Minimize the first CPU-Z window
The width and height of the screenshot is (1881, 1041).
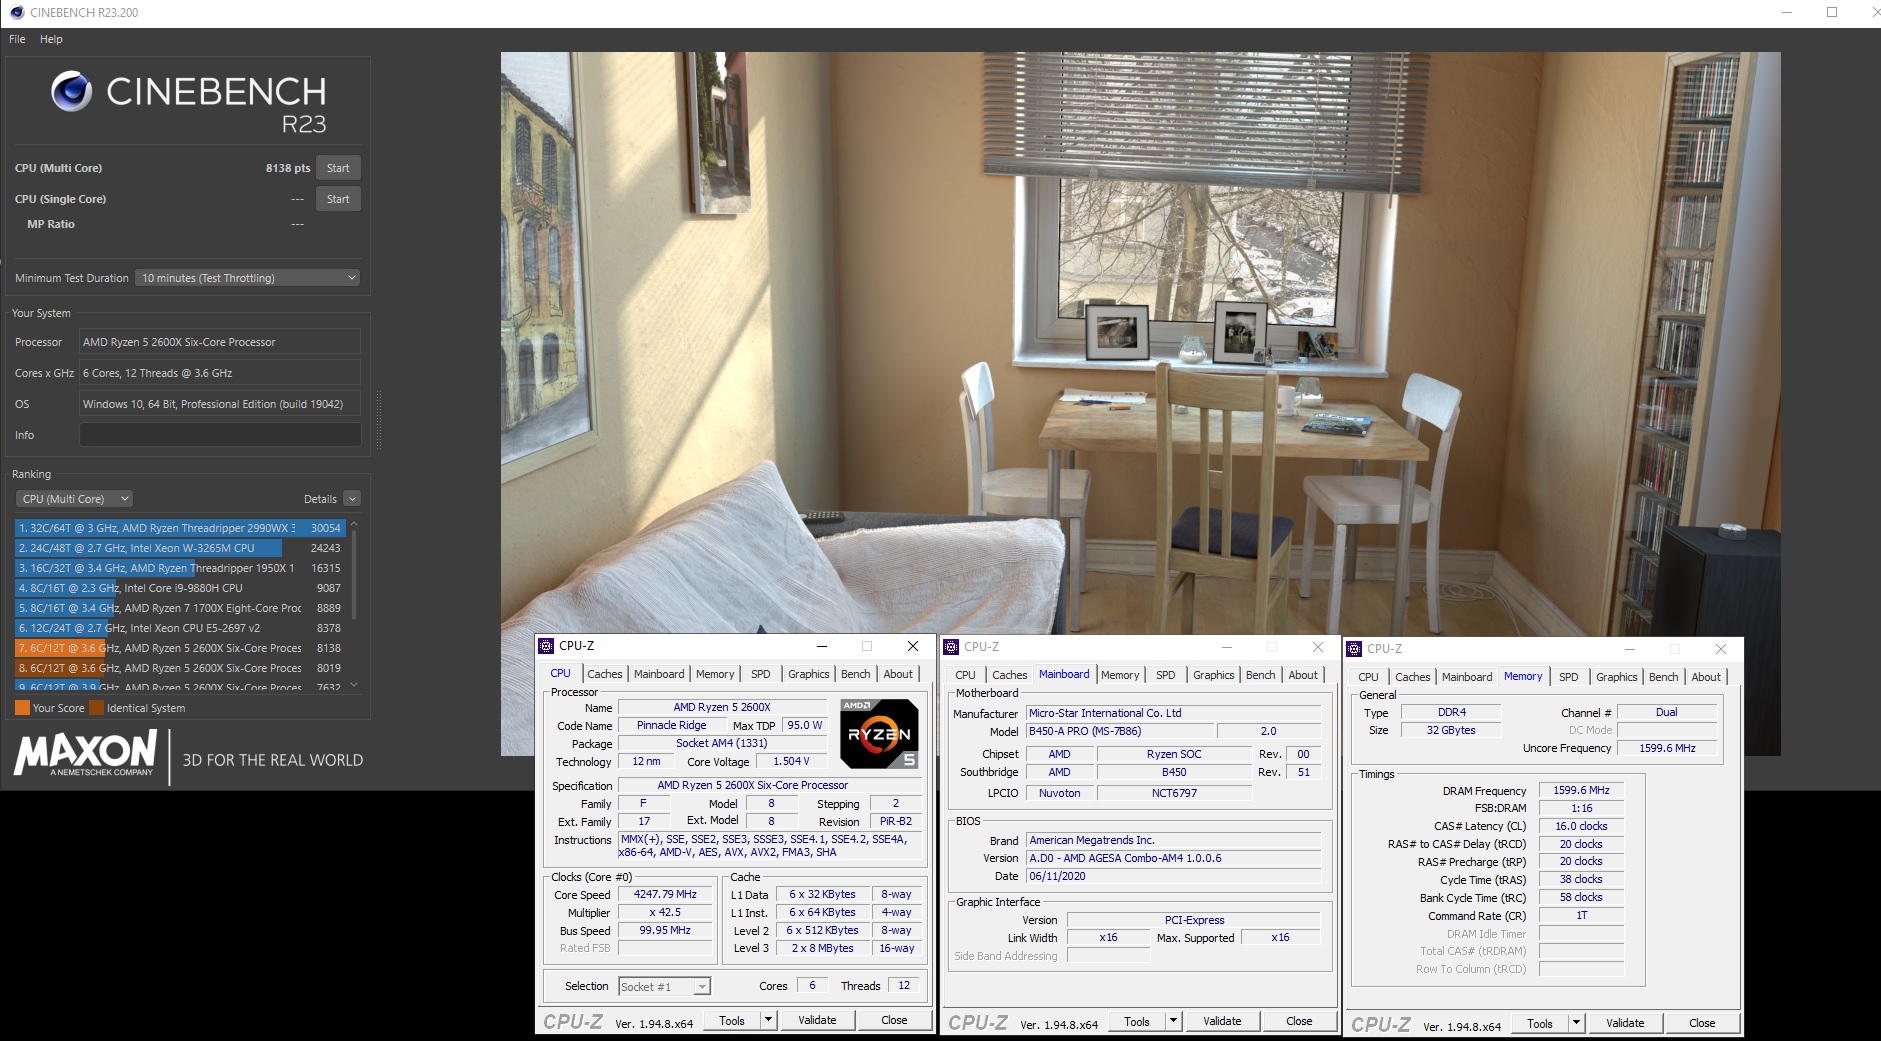[821, 646]
